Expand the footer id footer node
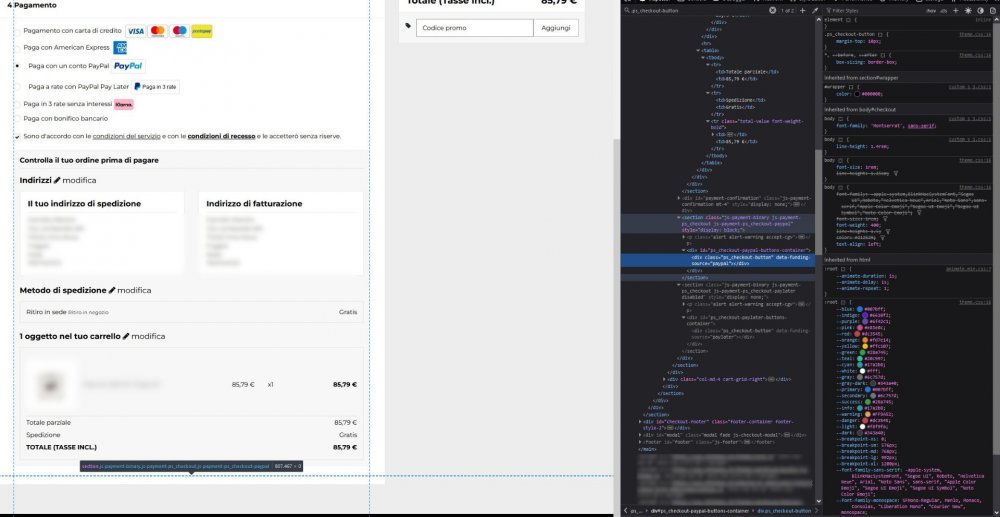This screenshot has height=517, width=1000. [640, 441]
